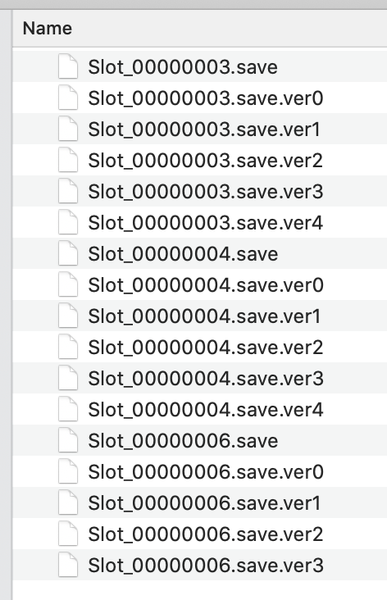Select file icon of Slot_00000003.save.ver0
Screen dimensions: 387x600
click(x=68, y=98)
